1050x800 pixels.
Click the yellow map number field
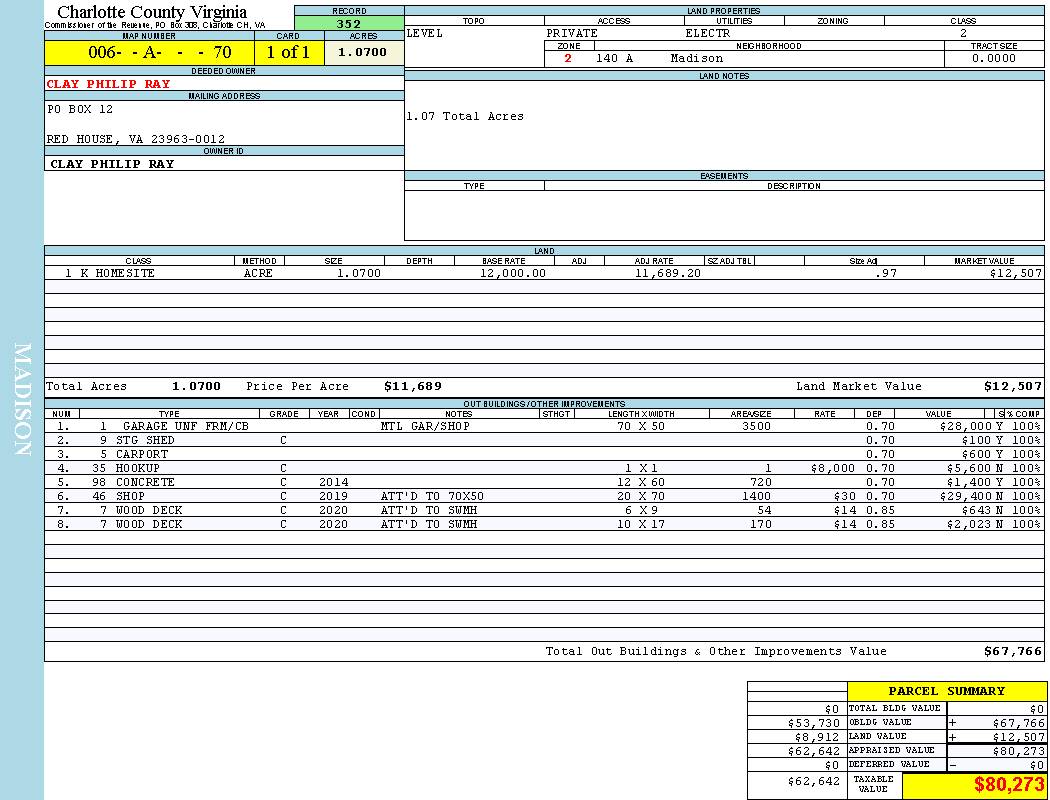(149, 52)
